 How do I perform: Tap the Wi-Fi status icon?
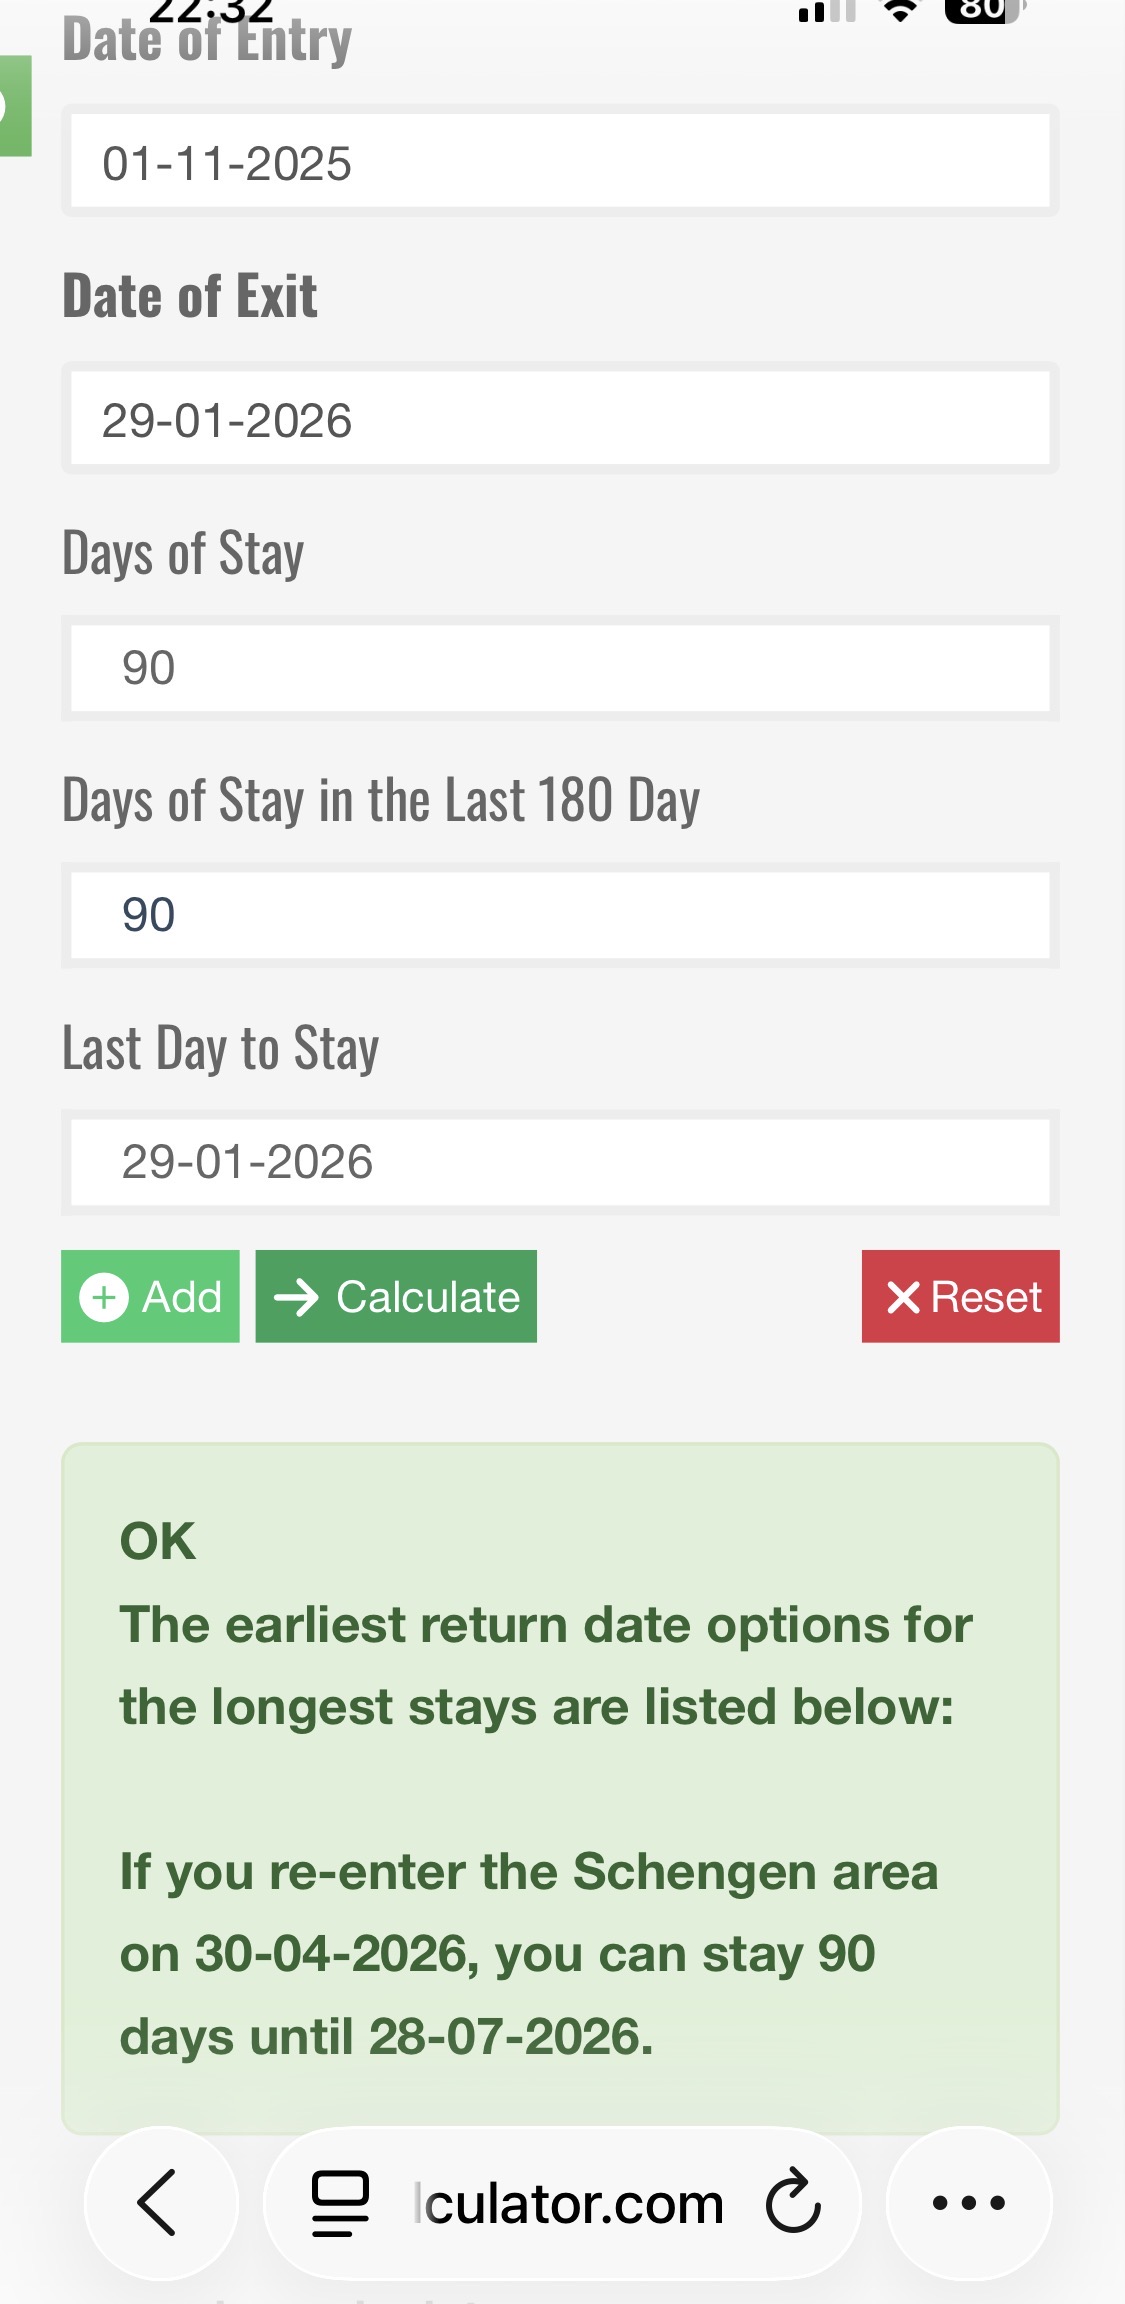click(900, 11)
